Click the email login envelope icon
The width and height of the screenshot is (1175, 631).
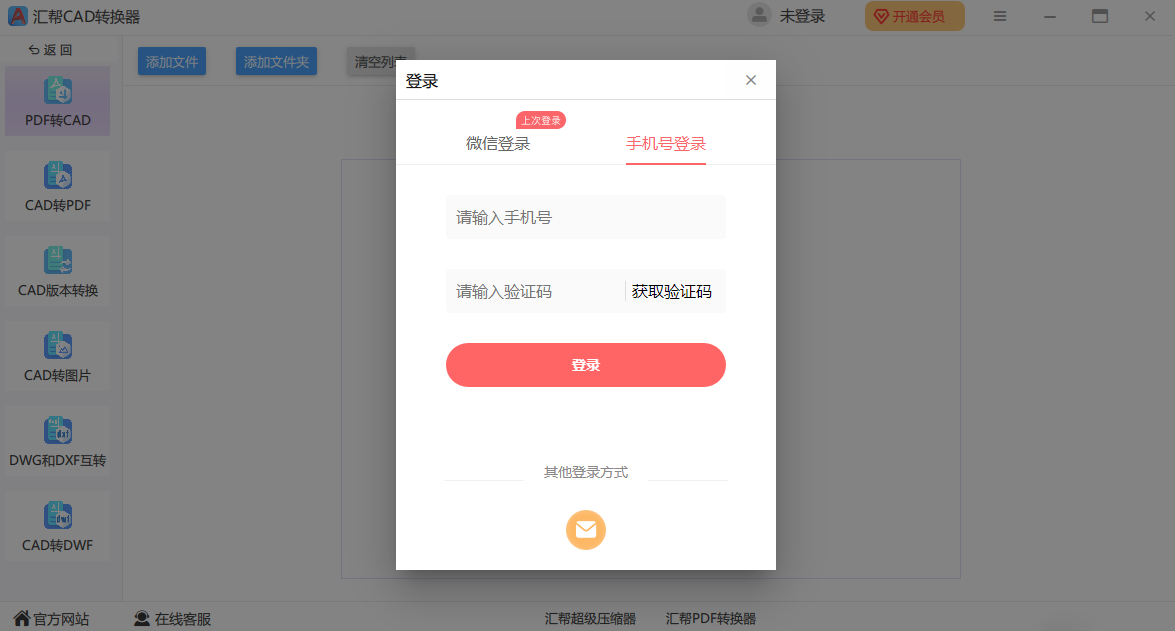(x=586, y=530)
